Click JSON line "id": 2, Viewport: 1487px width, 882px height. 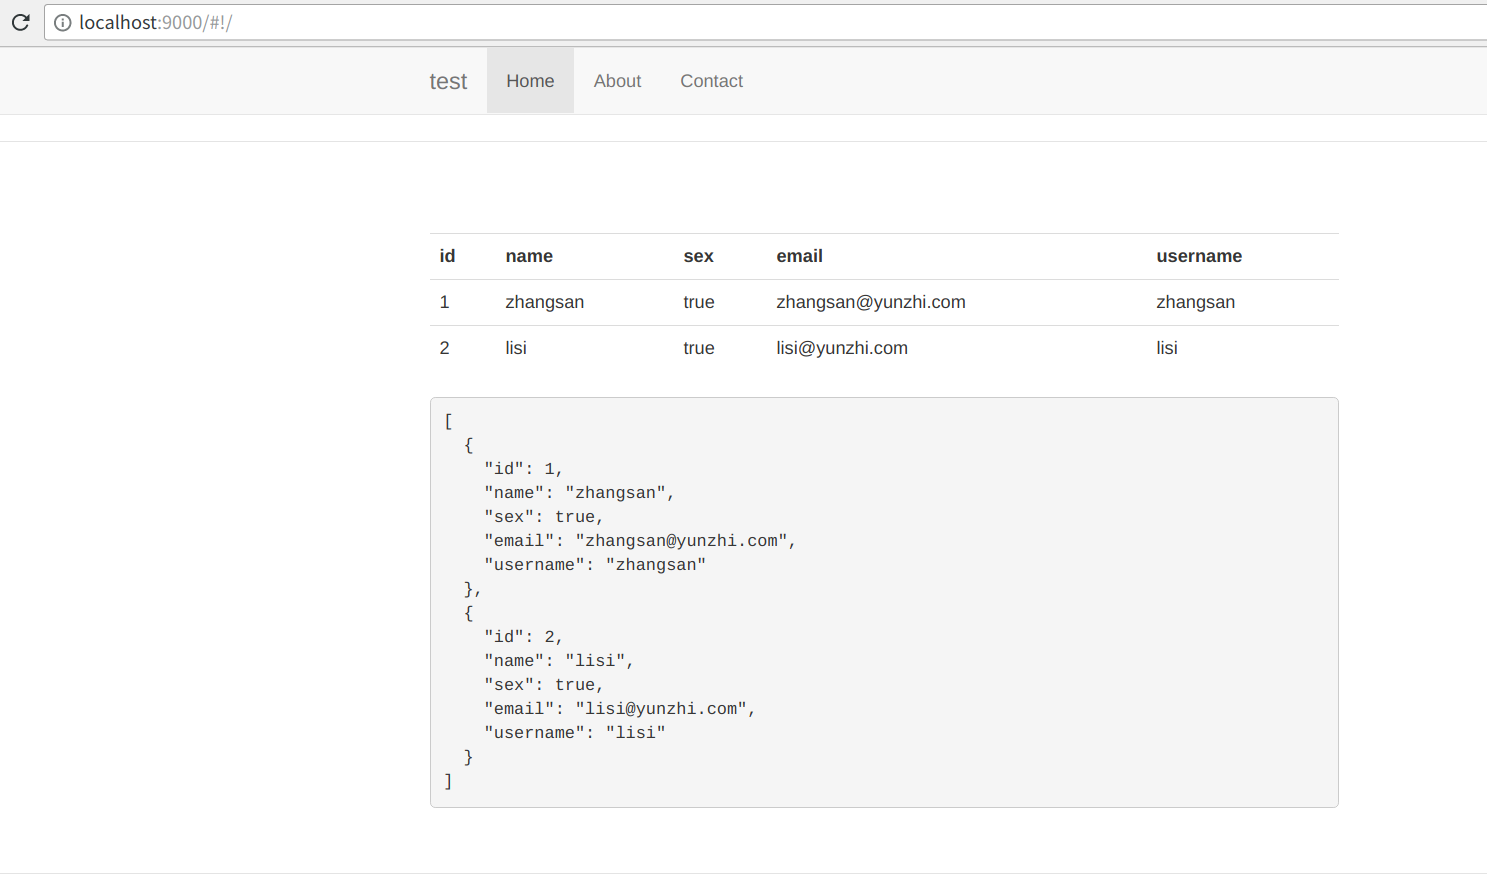tap(524, 637)
